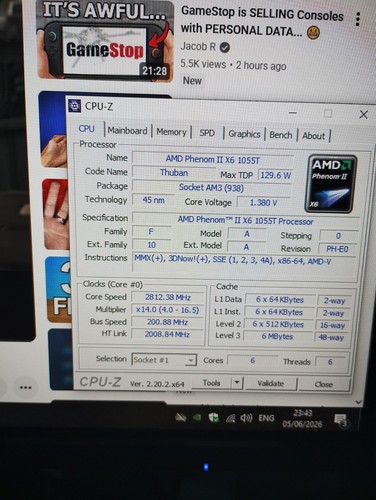Open the Jacob R channel link
Screen dimensions: 376x500
[x=198, y=47]
